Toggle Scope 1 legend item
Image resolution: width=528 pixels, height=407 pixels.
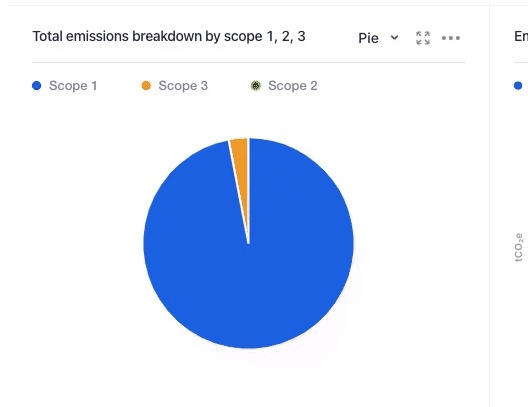(x=65, y=86)
